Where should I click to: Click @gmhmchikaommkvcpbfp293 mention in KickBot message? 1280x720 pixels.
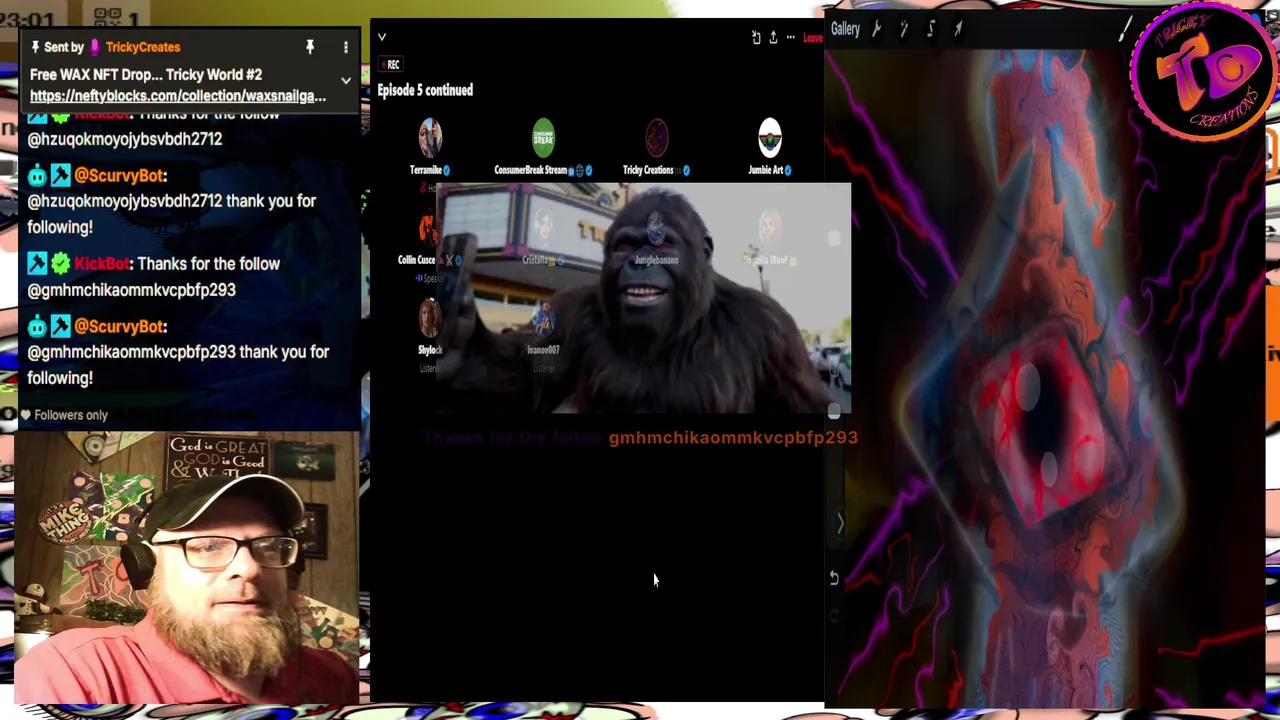click(131, 290)
